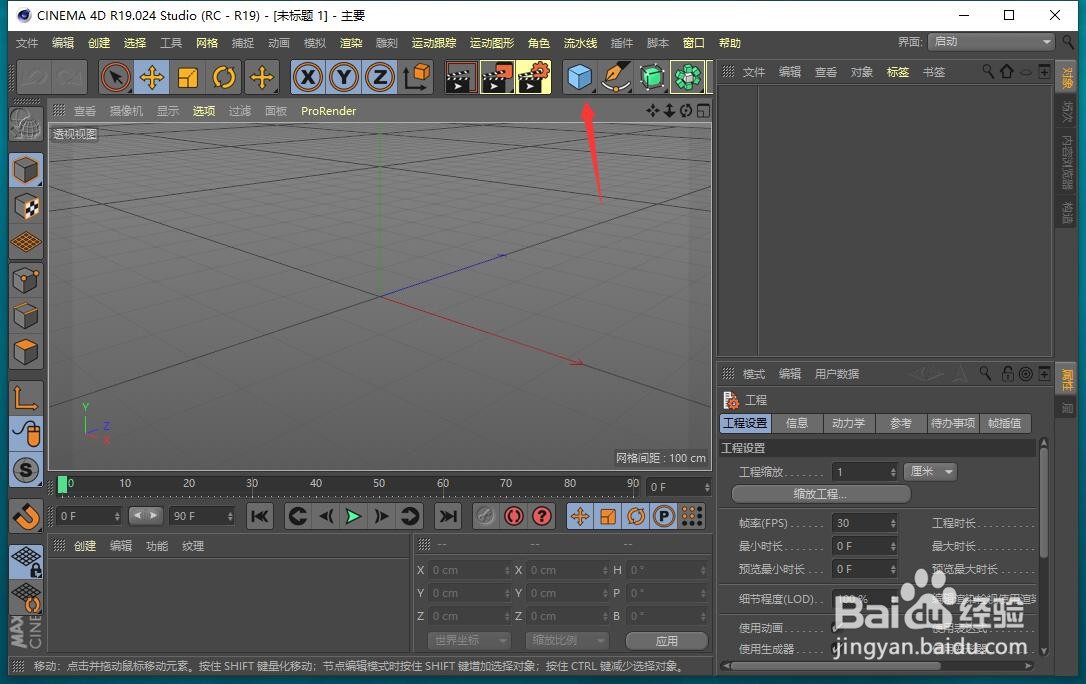1086x684 pixels.
Task: Select the Rotate tool
Action: point(222,77)
